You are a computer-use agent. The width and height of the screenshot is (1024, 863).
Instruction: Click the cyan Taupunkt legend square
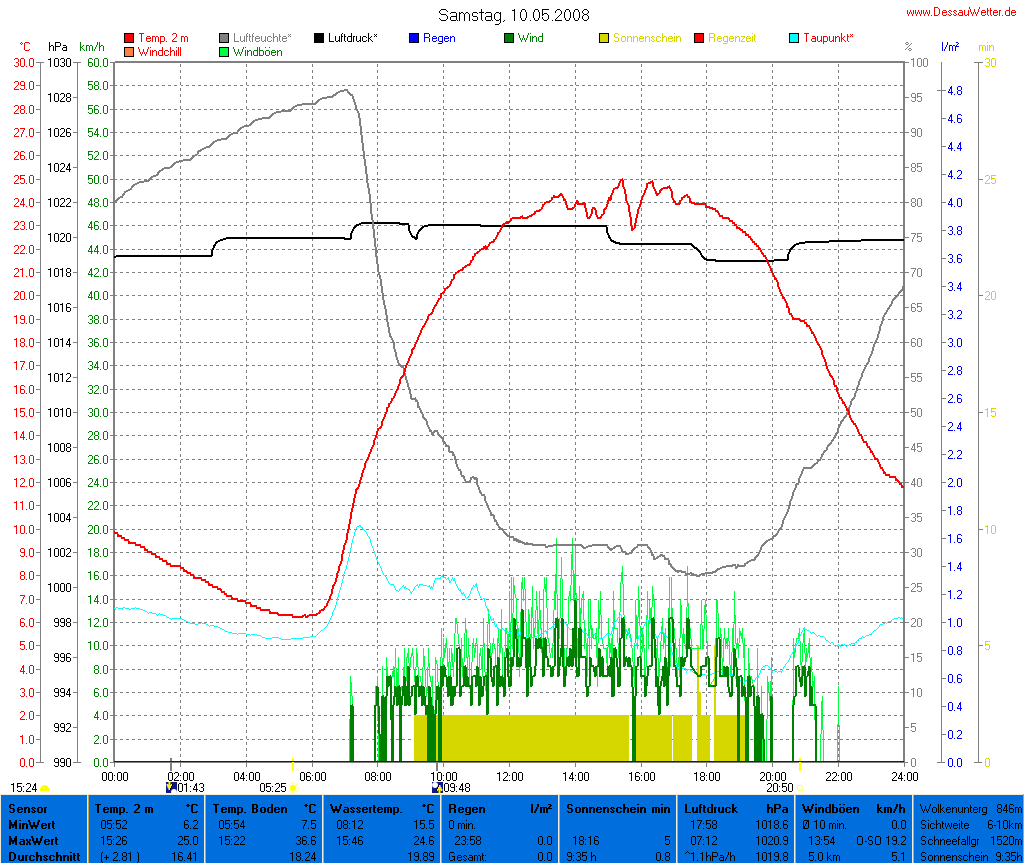point(795,38)
